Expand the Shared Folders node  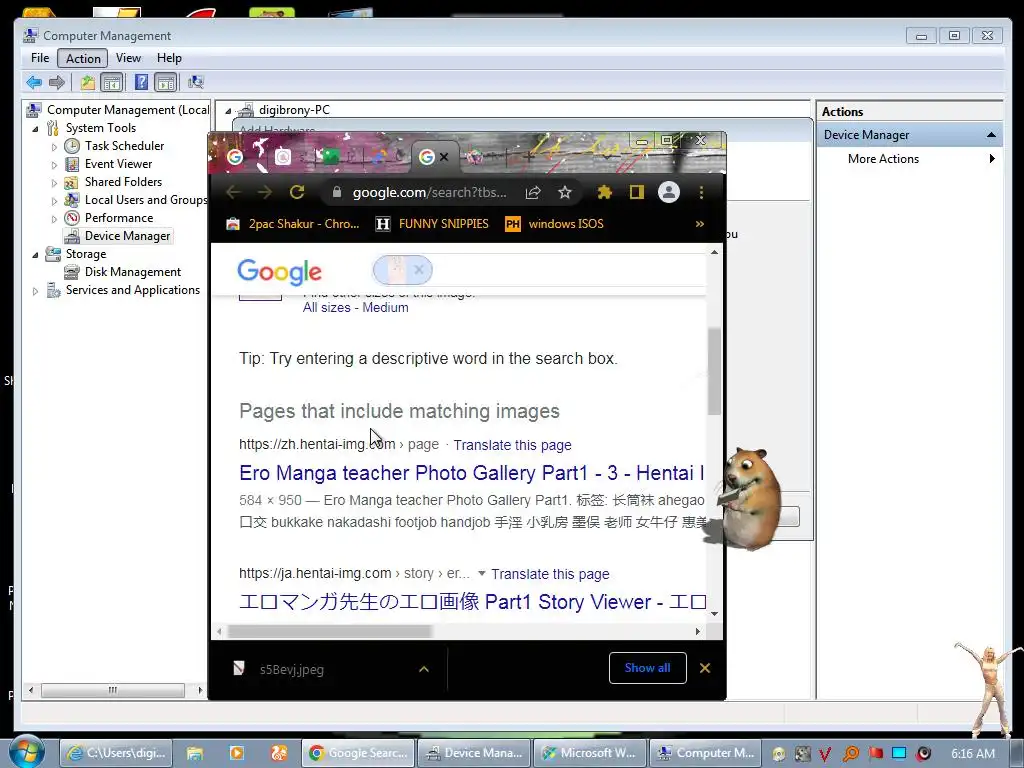(x=54, y=183)
